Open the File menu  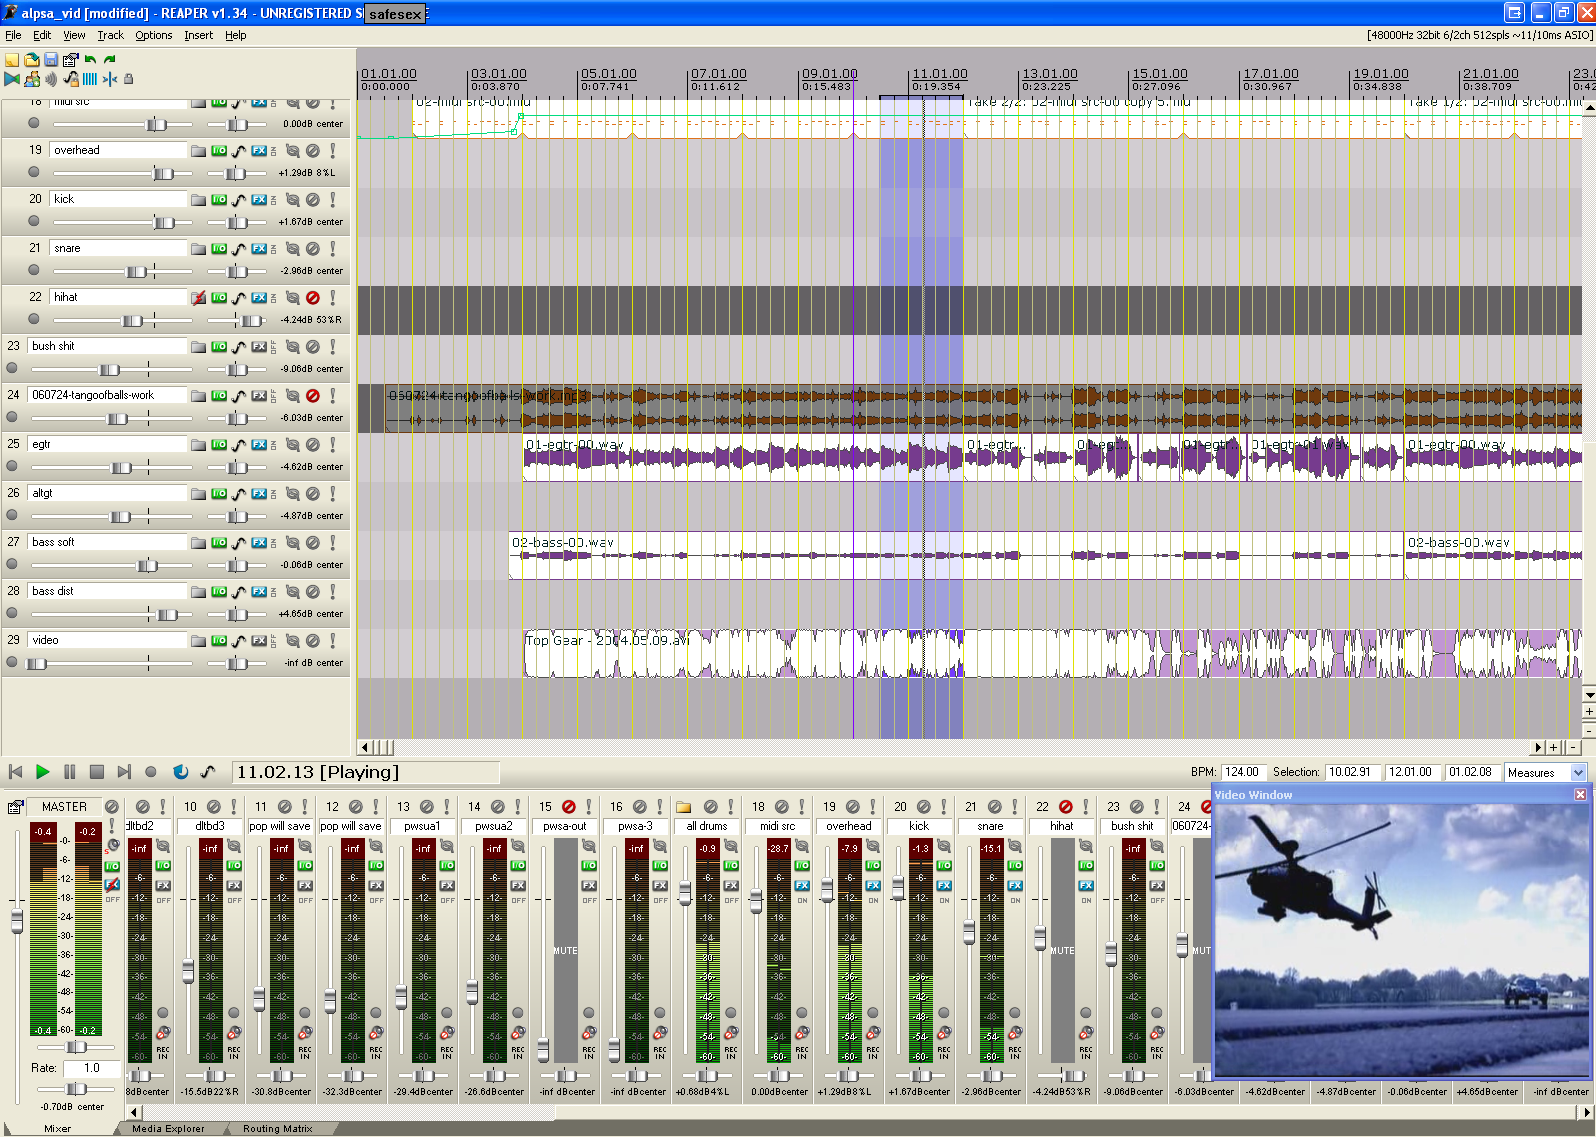point(13,35)
